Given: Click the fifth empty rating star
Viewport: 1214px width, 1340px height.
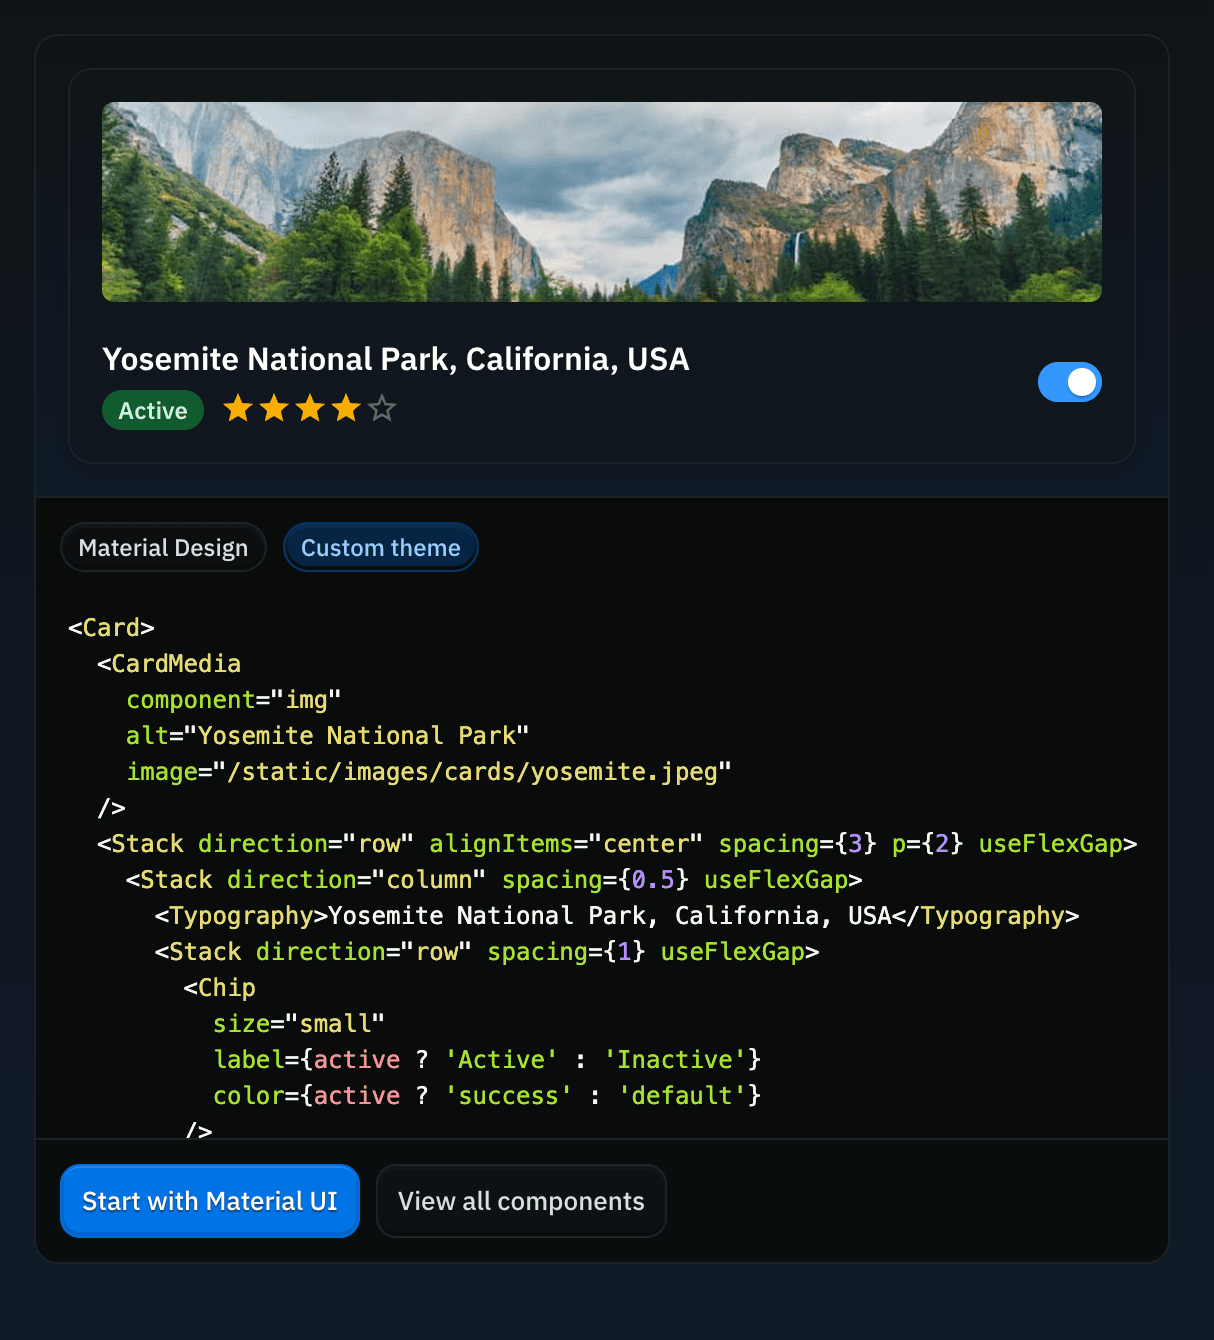Looking at the screenshot, I should [382, 408].
